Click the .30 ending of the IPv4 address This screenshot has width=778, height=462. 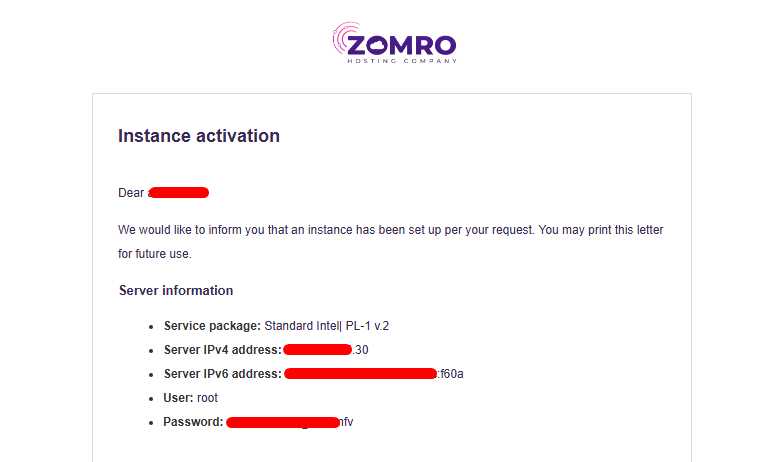tap(361, 350)
